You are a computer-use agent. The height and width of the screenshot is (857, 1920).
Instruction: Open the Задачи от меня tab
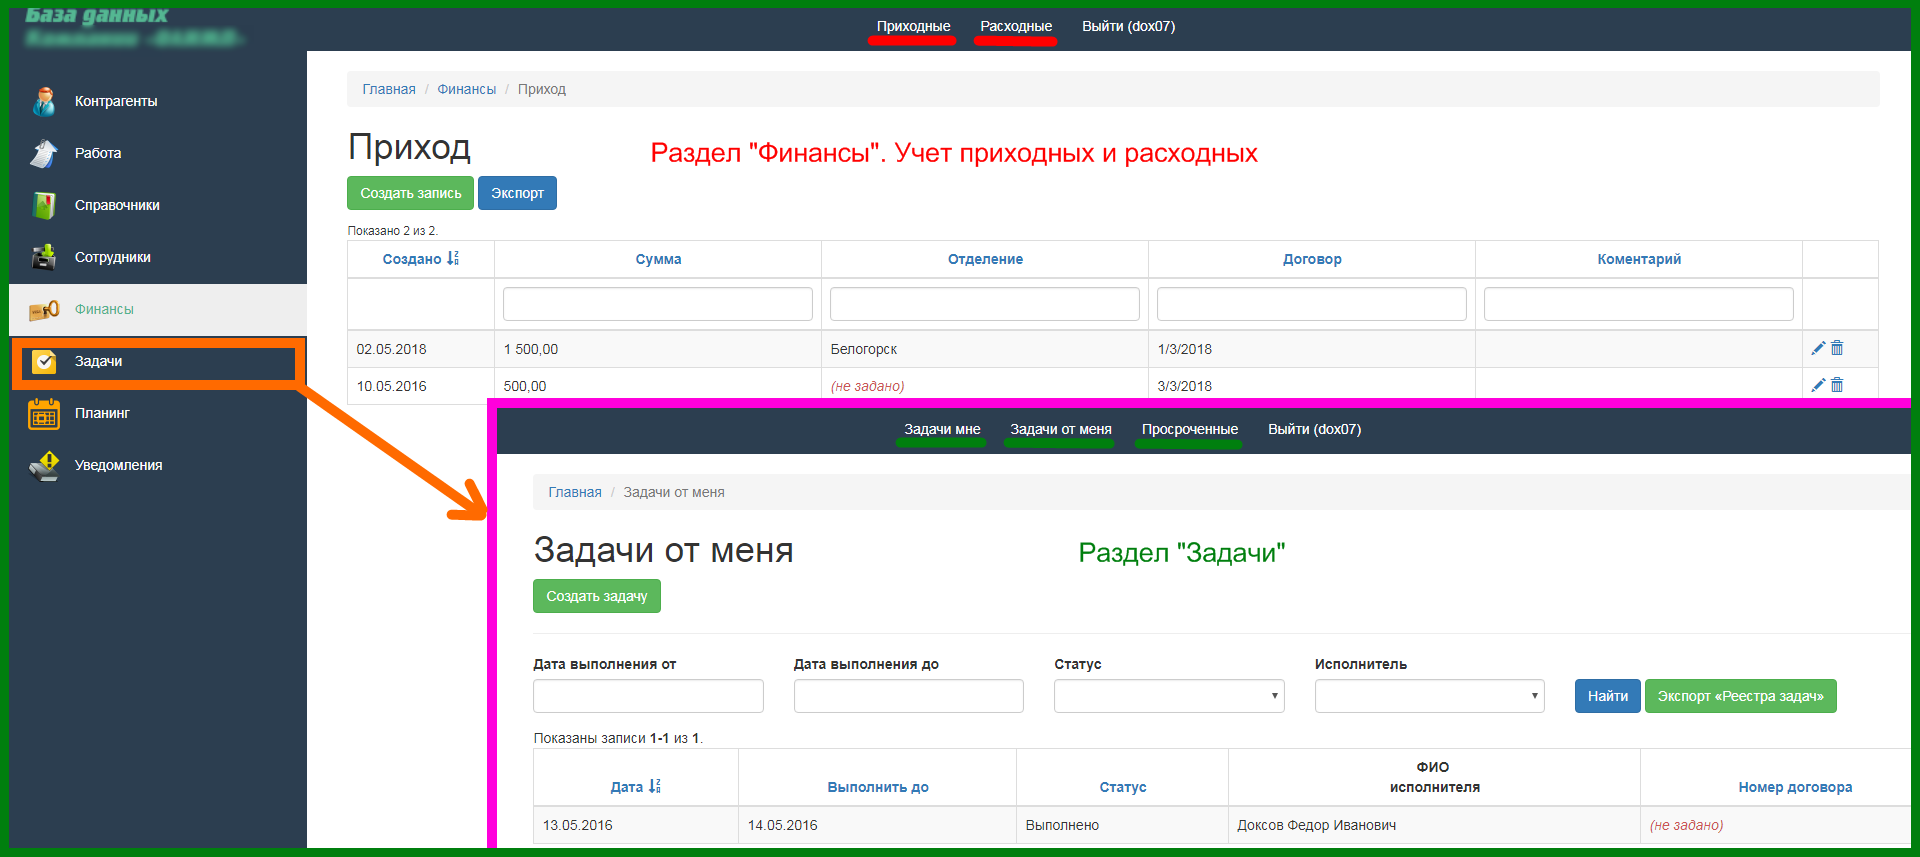coord(1060,429)
